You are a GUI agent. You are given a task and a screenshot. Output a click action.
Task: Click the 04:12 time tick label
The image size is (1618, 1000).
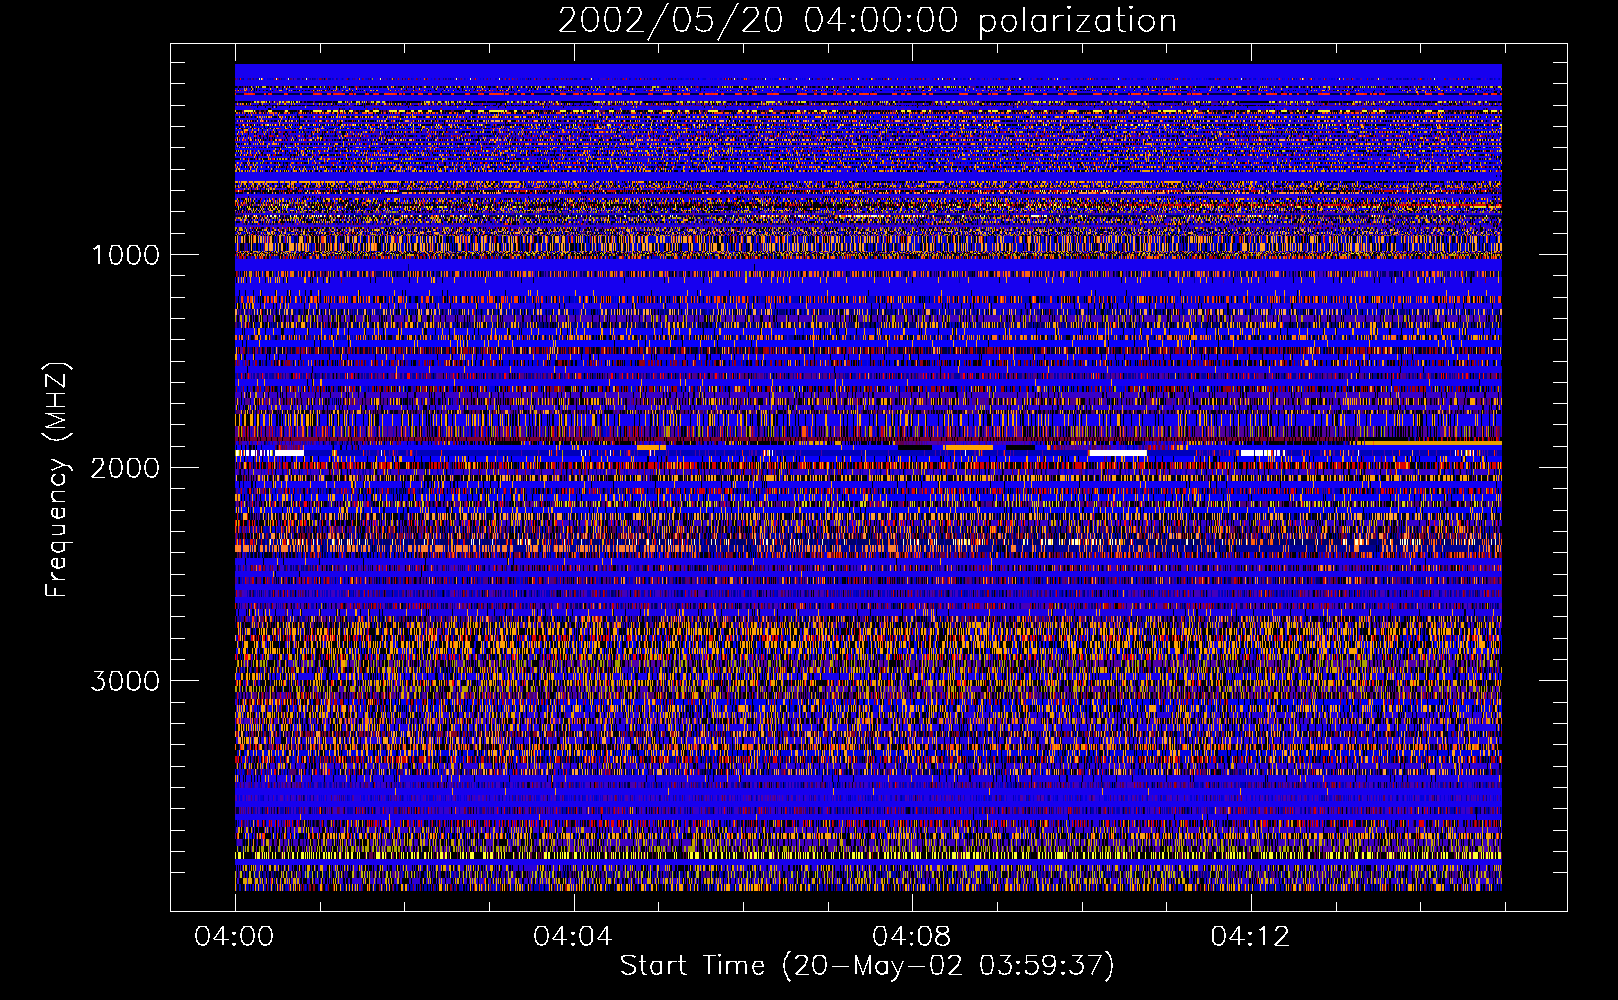click(1250, 937)
